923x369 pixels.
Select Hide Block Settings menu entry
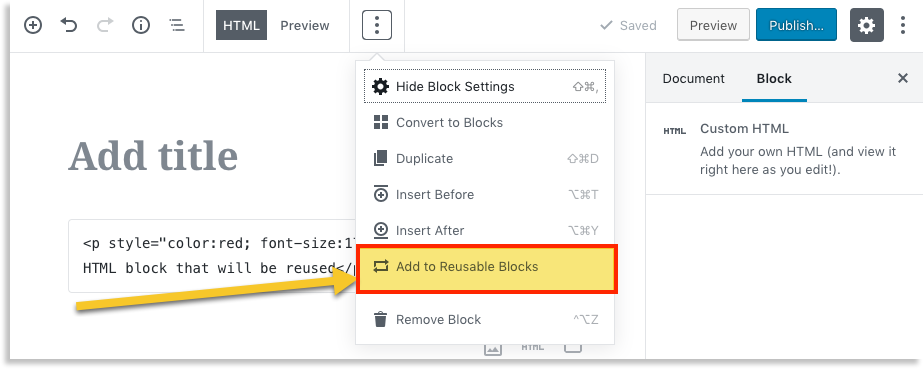coord(485,87)
